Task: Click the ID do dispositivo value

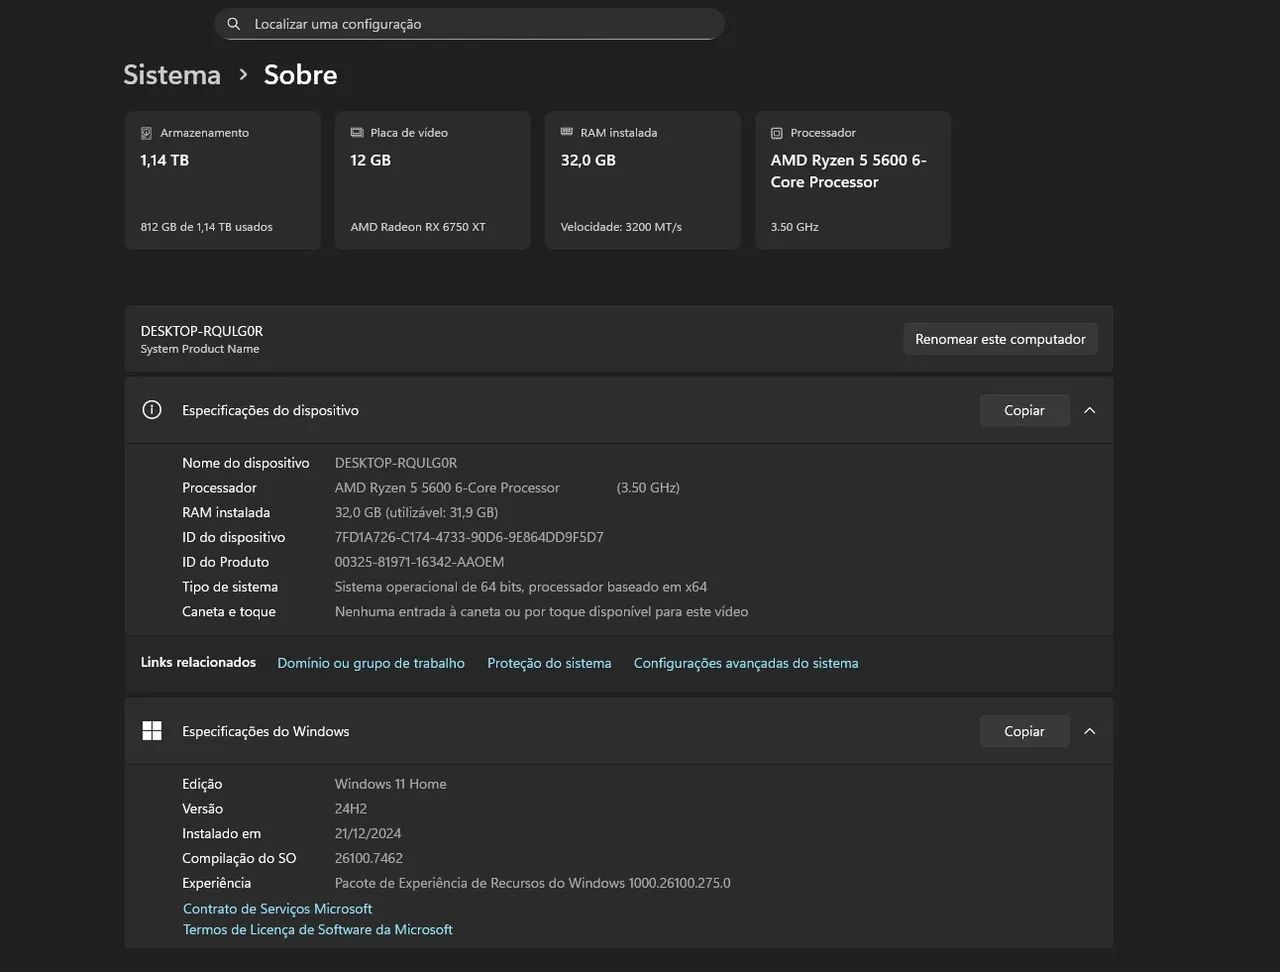Action: [x=469, y=538]
